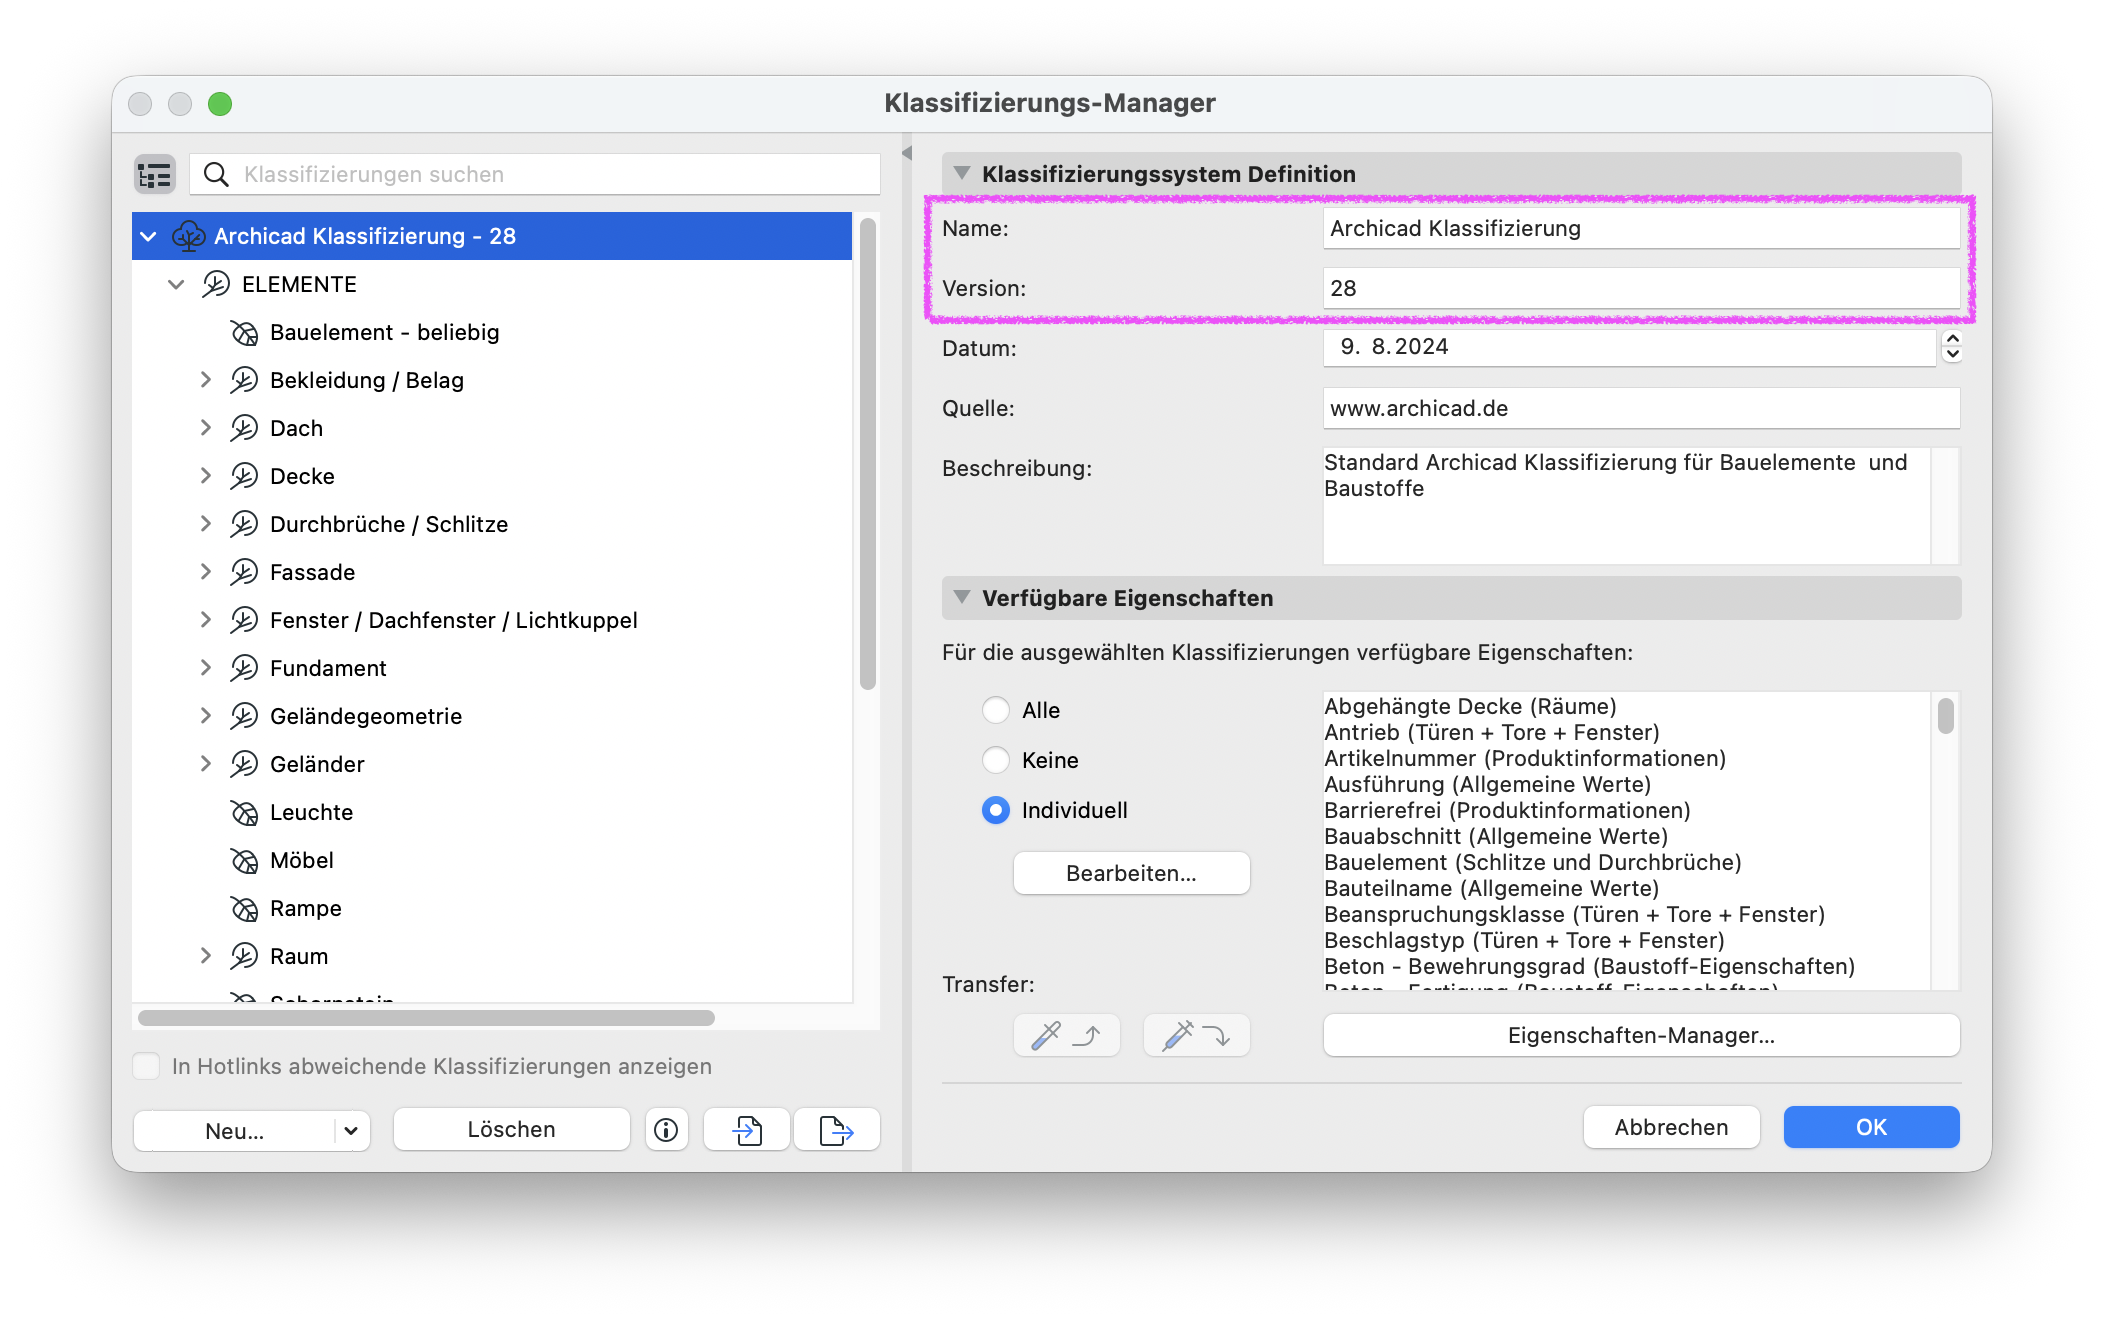The height and width of the screenshot is (1320, 2104).
Task: Click the properties list scrollbar
Action: (x=1946, y=716)
